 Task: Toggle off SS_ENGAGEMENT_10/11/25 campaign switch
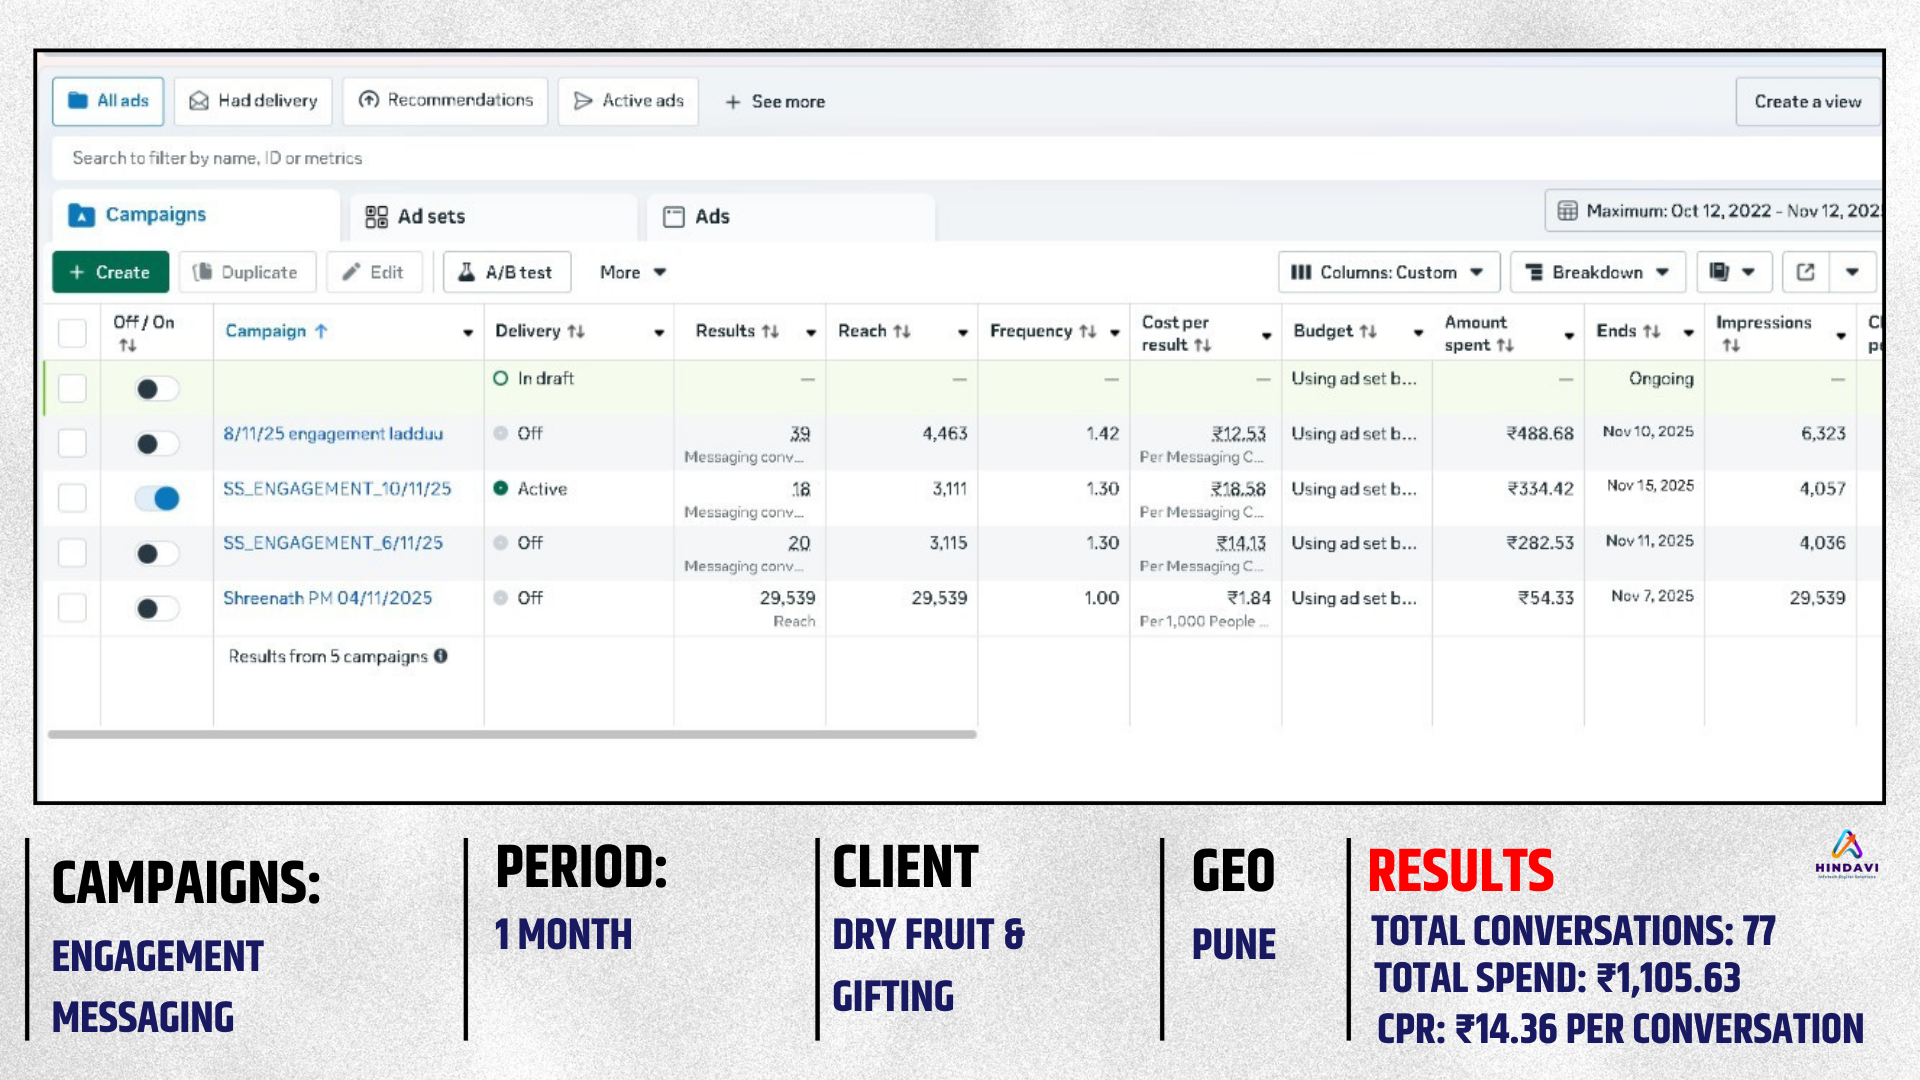point(157,498)
